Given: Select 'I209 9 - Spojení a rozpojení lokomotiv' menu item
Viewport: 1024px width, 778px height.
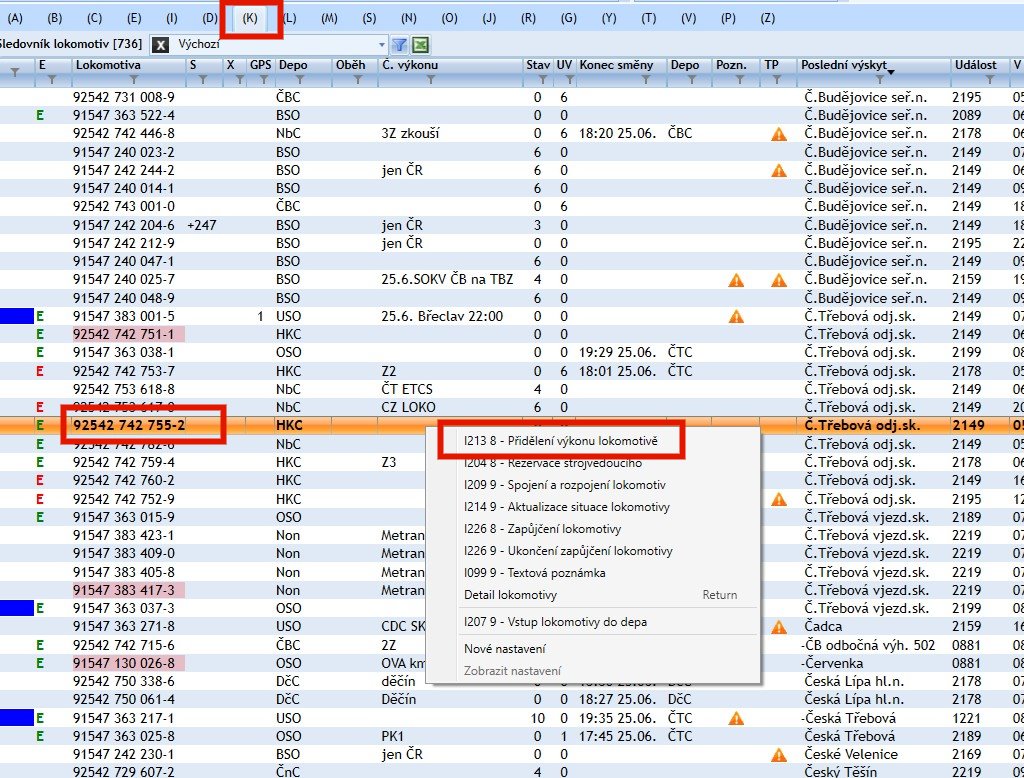Looking at the screenshot, I should coord(564,485).
